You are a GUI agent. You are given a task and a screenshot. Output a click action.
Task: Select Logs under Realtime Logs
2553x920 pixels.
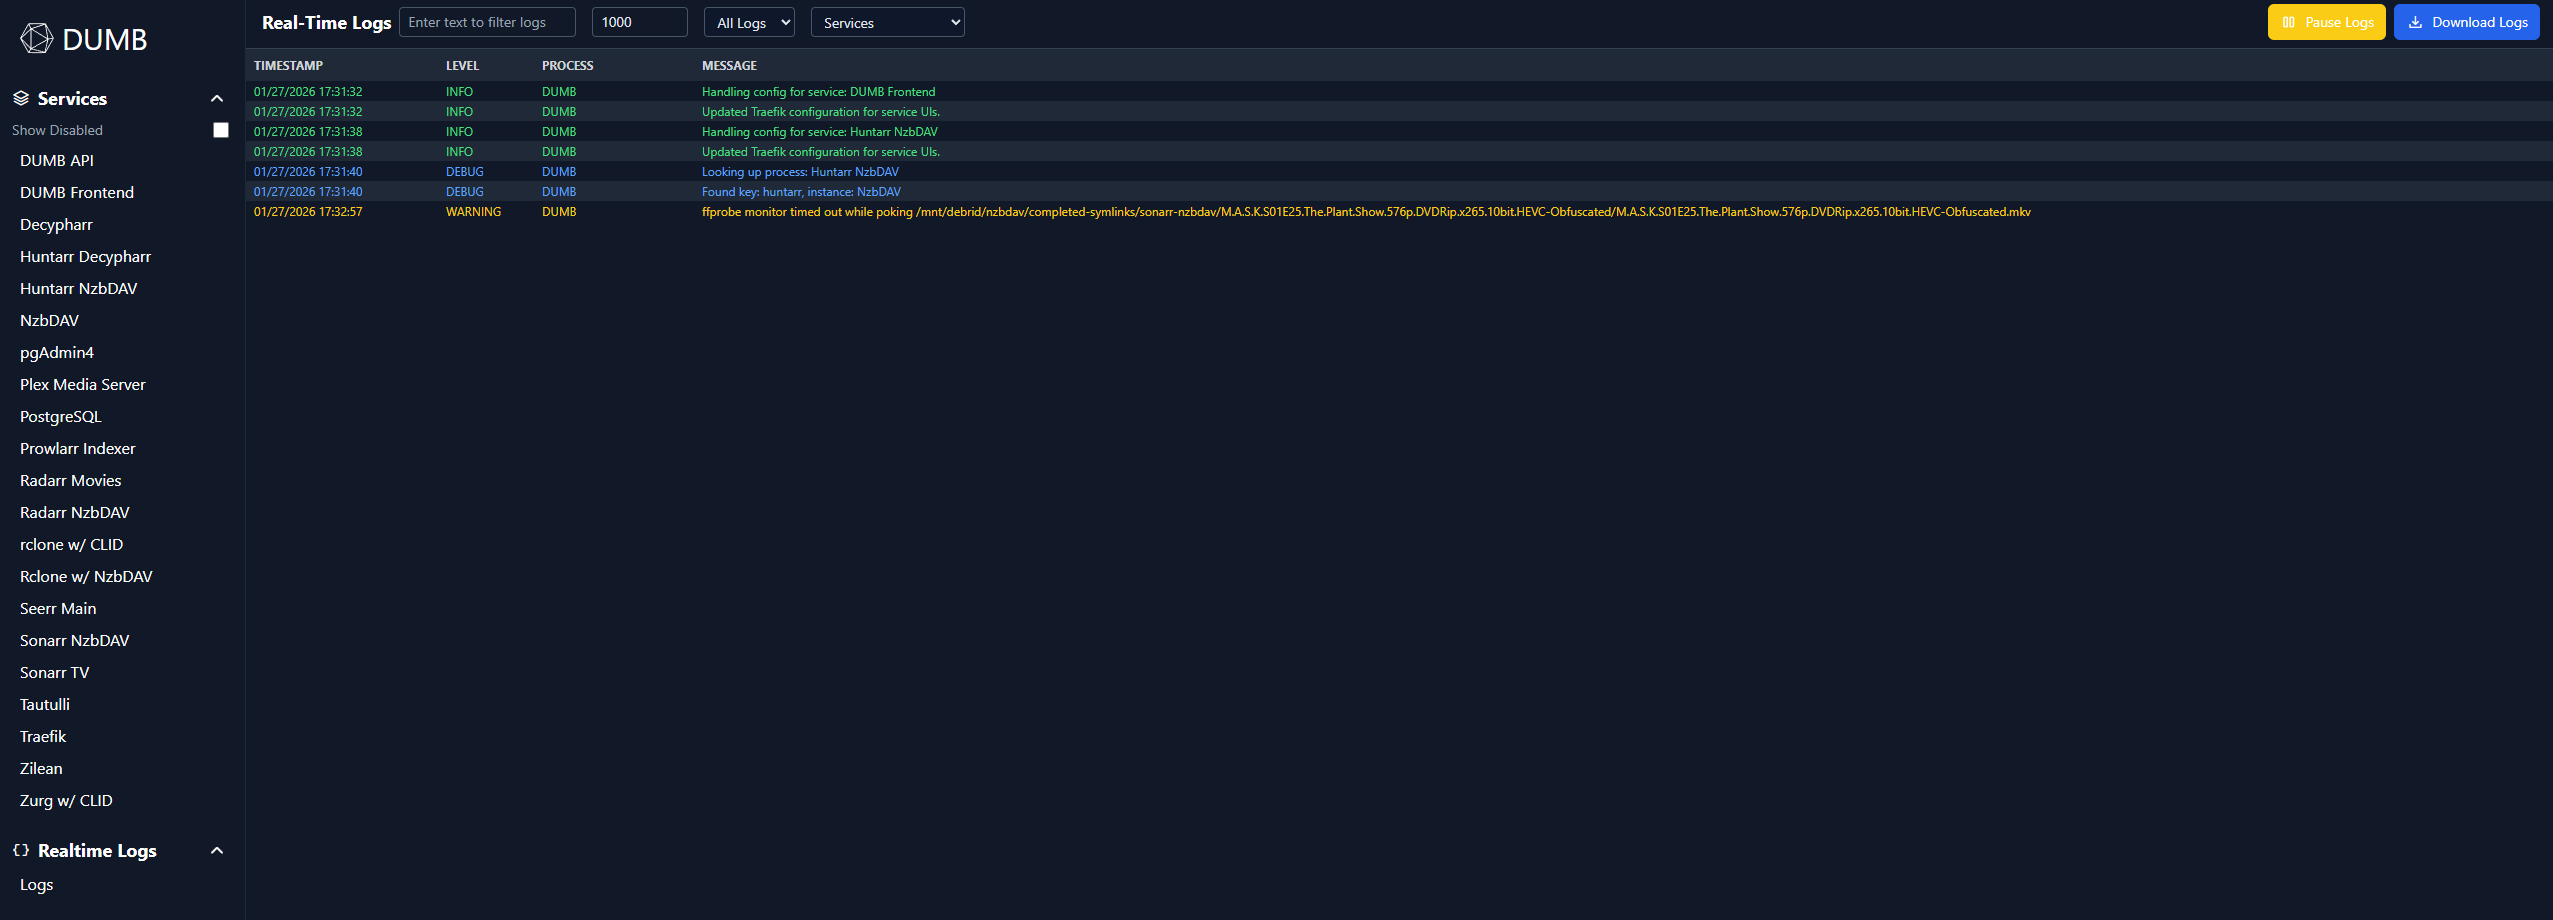click(x=36, y=884)
